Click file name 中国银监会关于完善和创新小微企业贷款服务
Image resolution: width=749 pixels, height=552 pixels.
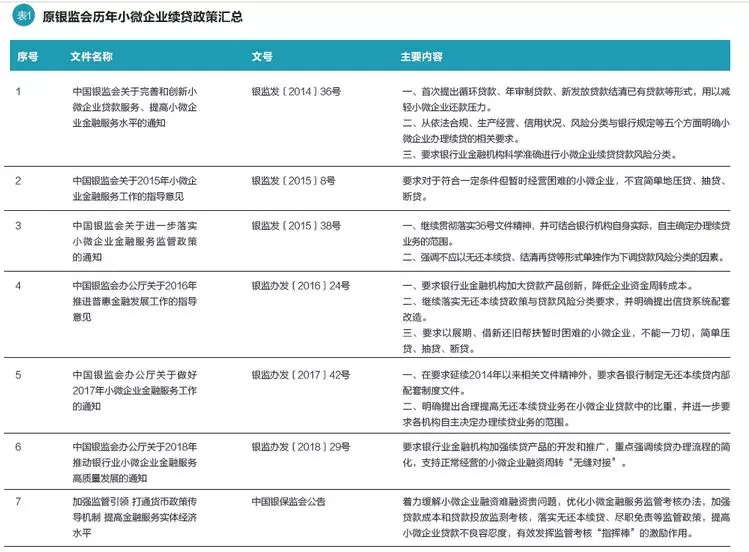(135, 107)
